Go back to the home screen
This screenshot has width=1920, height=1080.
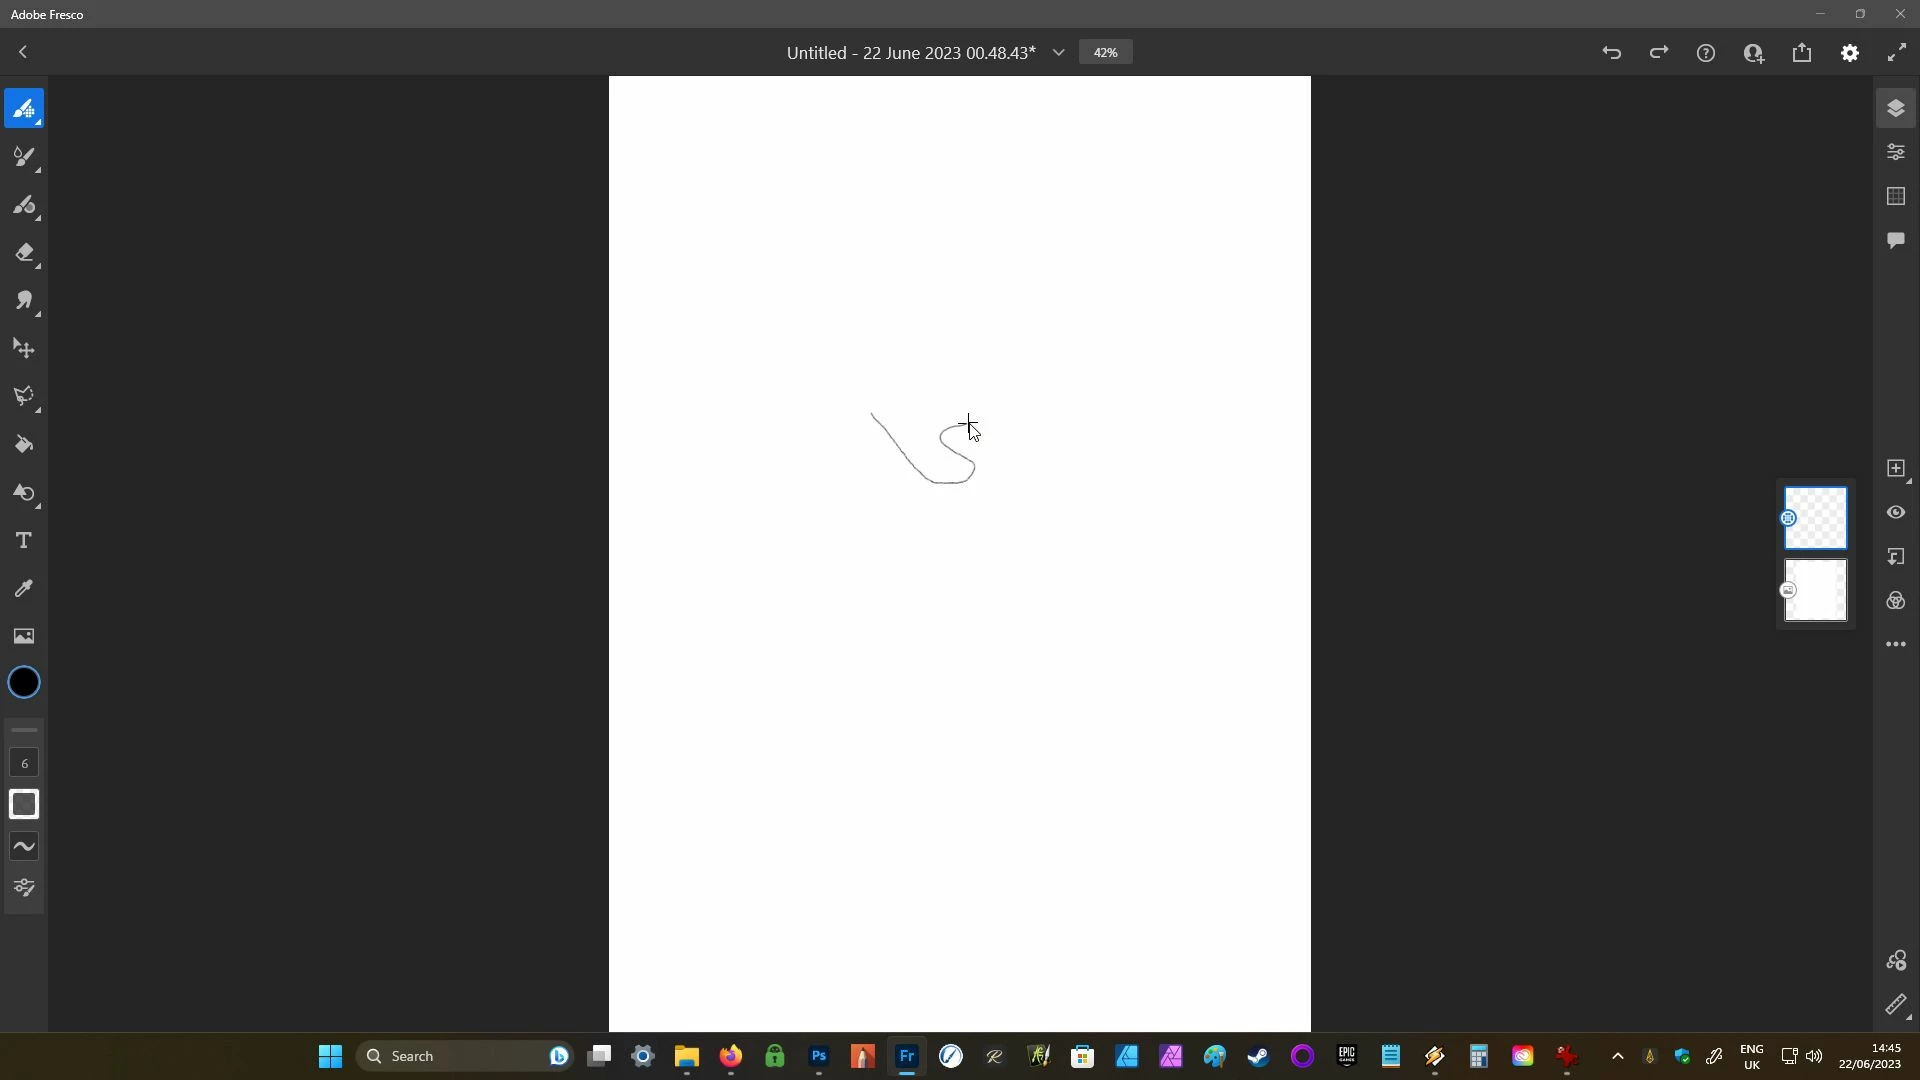coord(23,53)
